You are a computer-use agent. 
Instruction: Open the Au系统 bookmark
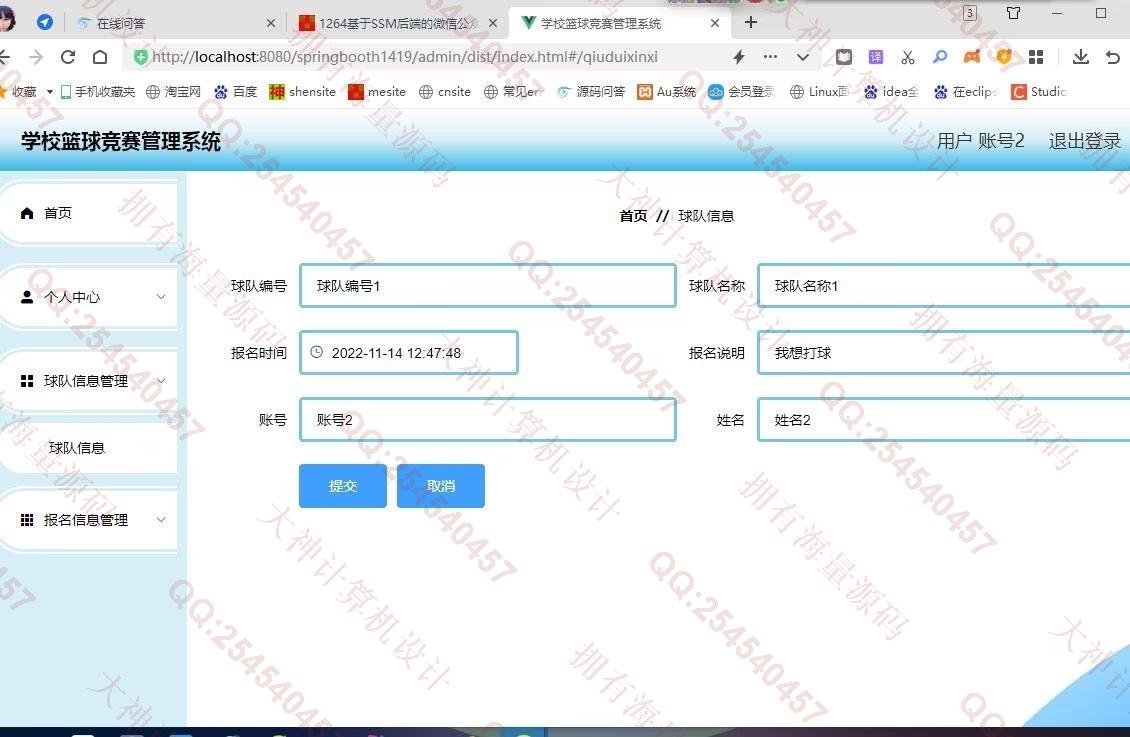point(667,91)
